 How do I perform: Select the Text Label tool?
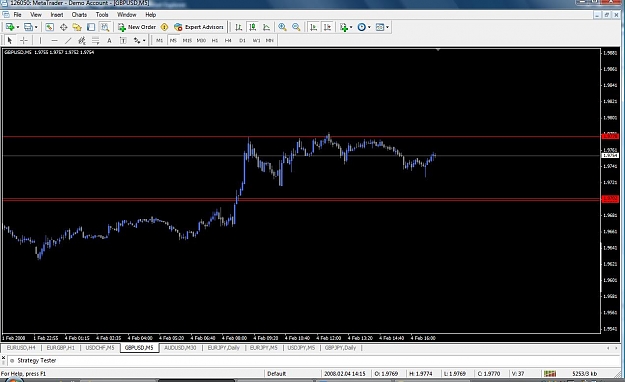(123, 40)
